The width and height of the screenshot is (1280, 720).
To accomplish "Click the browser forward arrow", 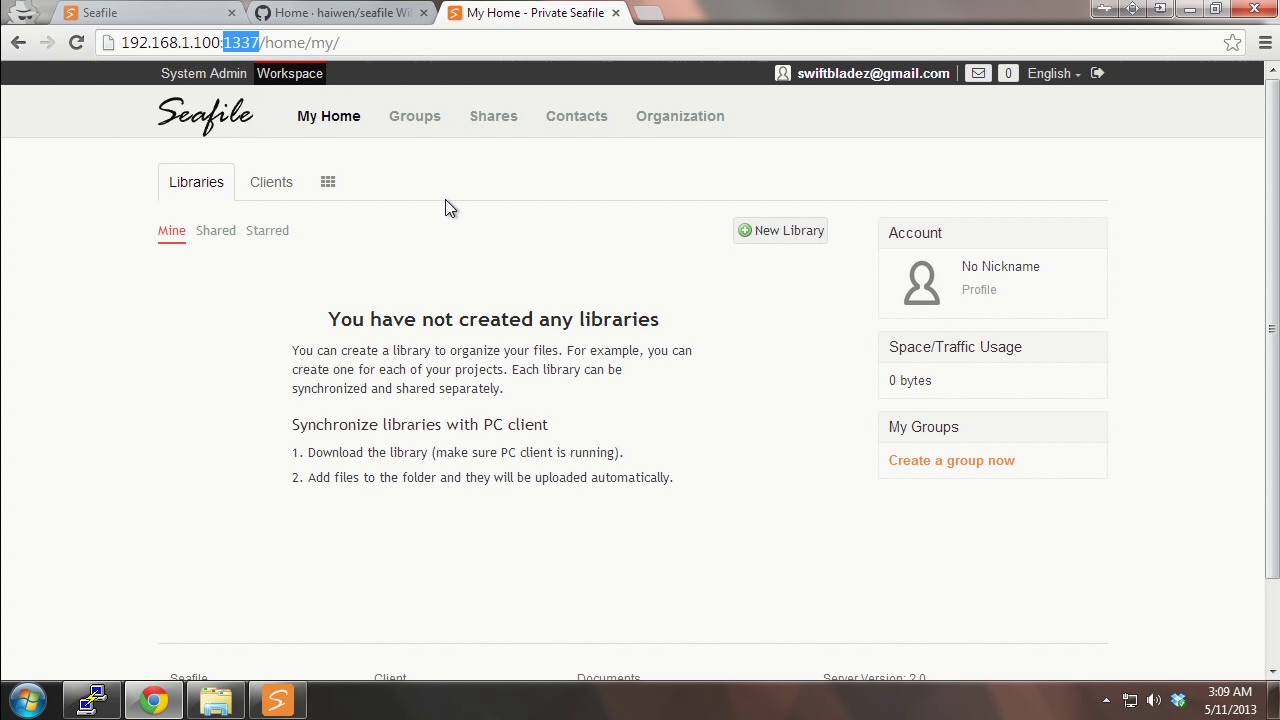I will tap(47, 42).
